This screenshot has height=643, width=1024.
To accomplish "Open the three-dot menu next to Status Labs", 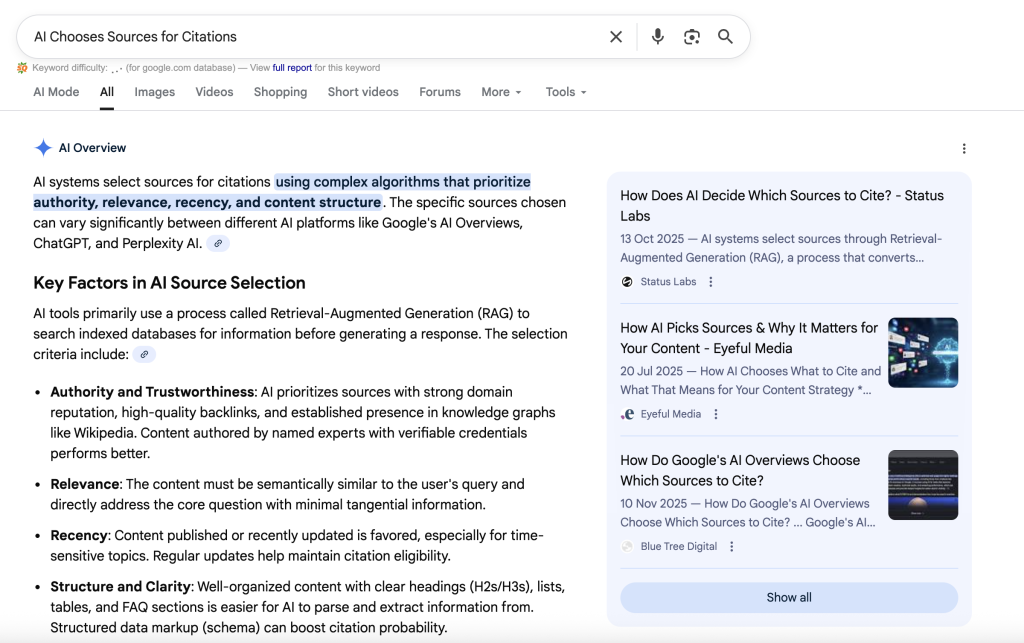I will click(711, 282).
